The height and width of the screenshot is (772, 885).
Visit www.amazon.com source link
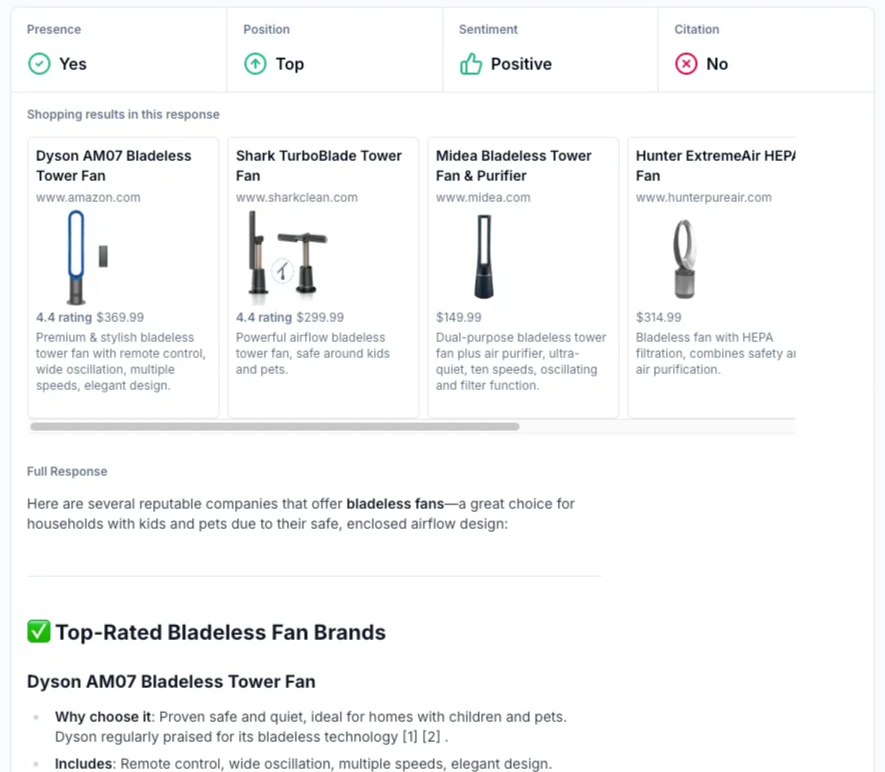click(x=88, y=198)
